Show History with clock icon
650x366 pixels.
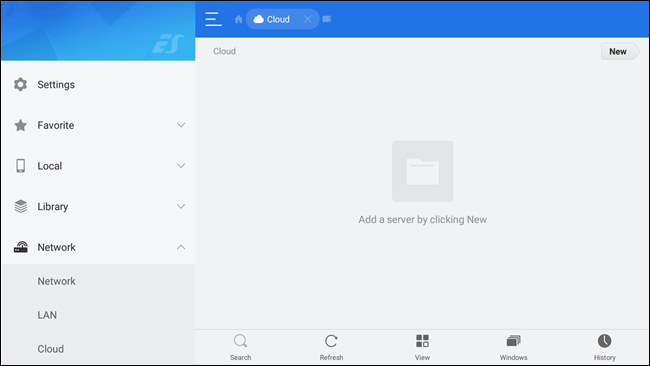[x=604, y=341]
